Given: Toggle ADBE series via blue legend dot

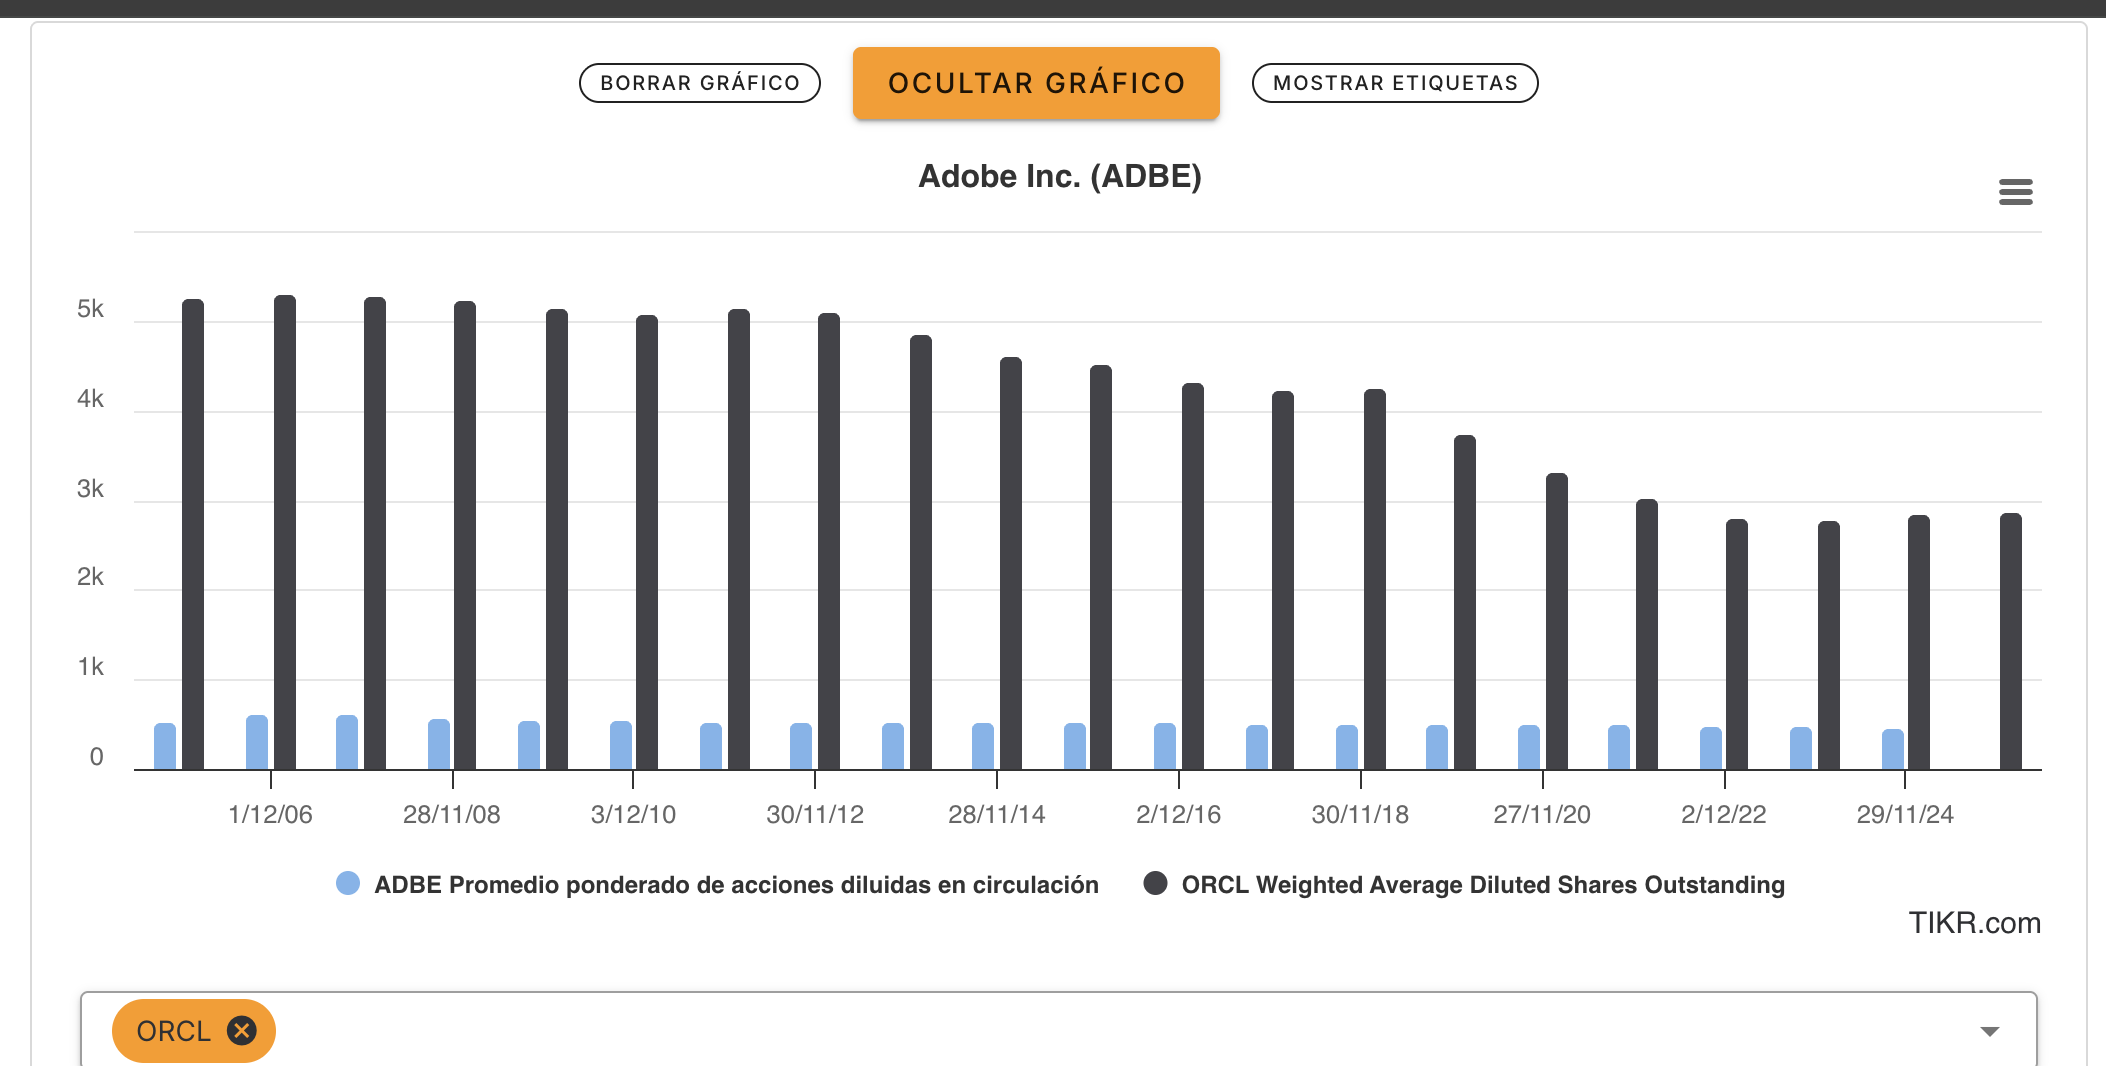Looking at the screenshot, I should [348, 883].
